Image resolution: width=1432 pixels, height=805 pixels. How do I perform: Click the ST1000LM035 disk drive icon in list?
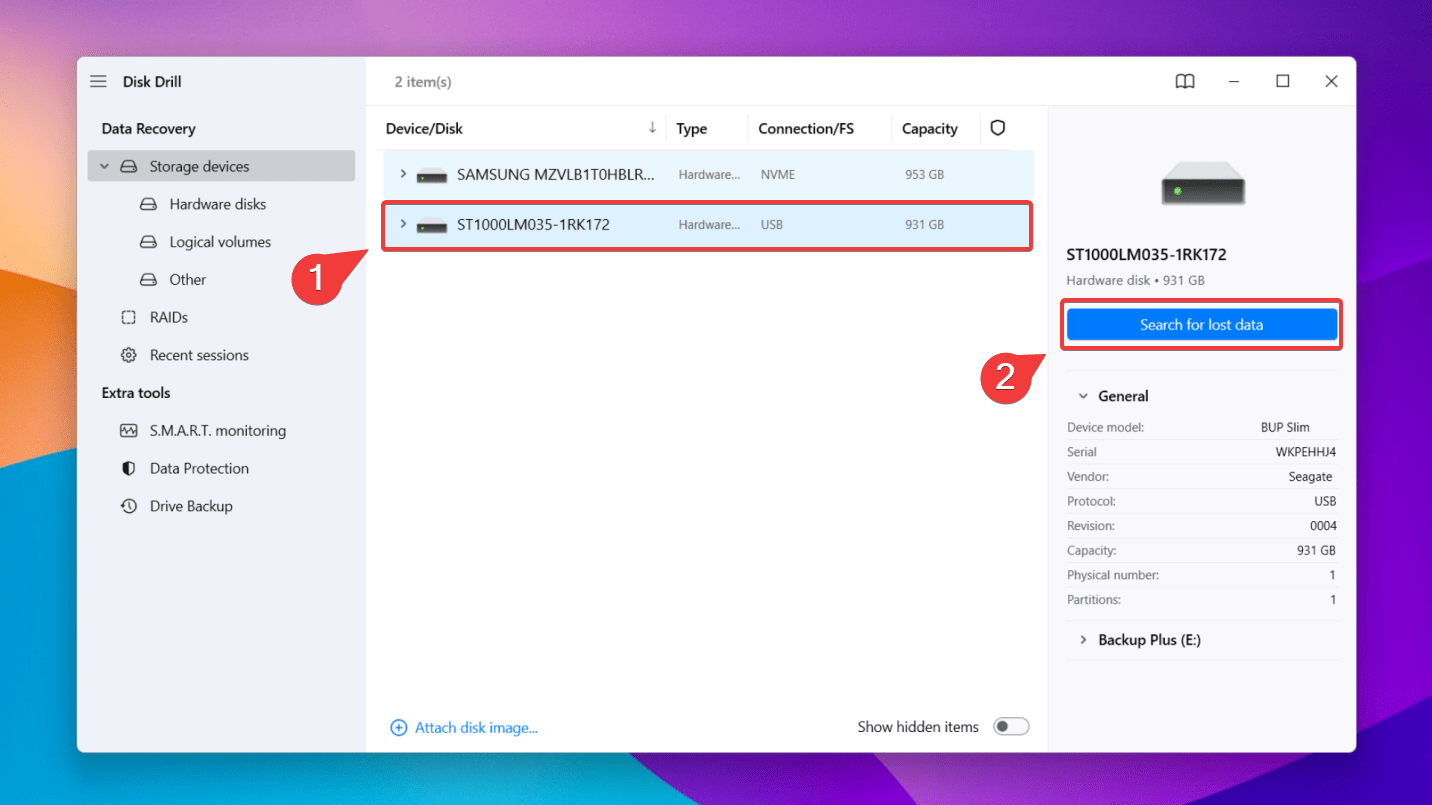[432, 225]
